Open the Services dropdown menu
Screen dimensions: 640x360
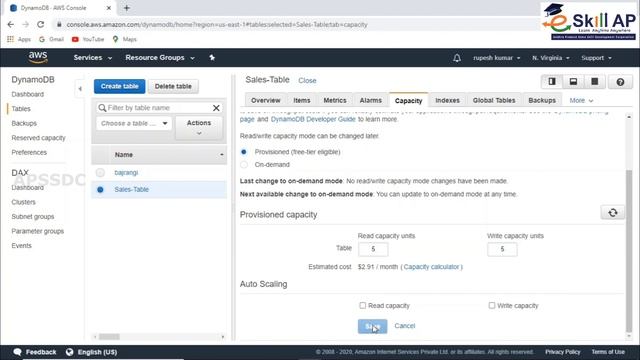[93, 58]
